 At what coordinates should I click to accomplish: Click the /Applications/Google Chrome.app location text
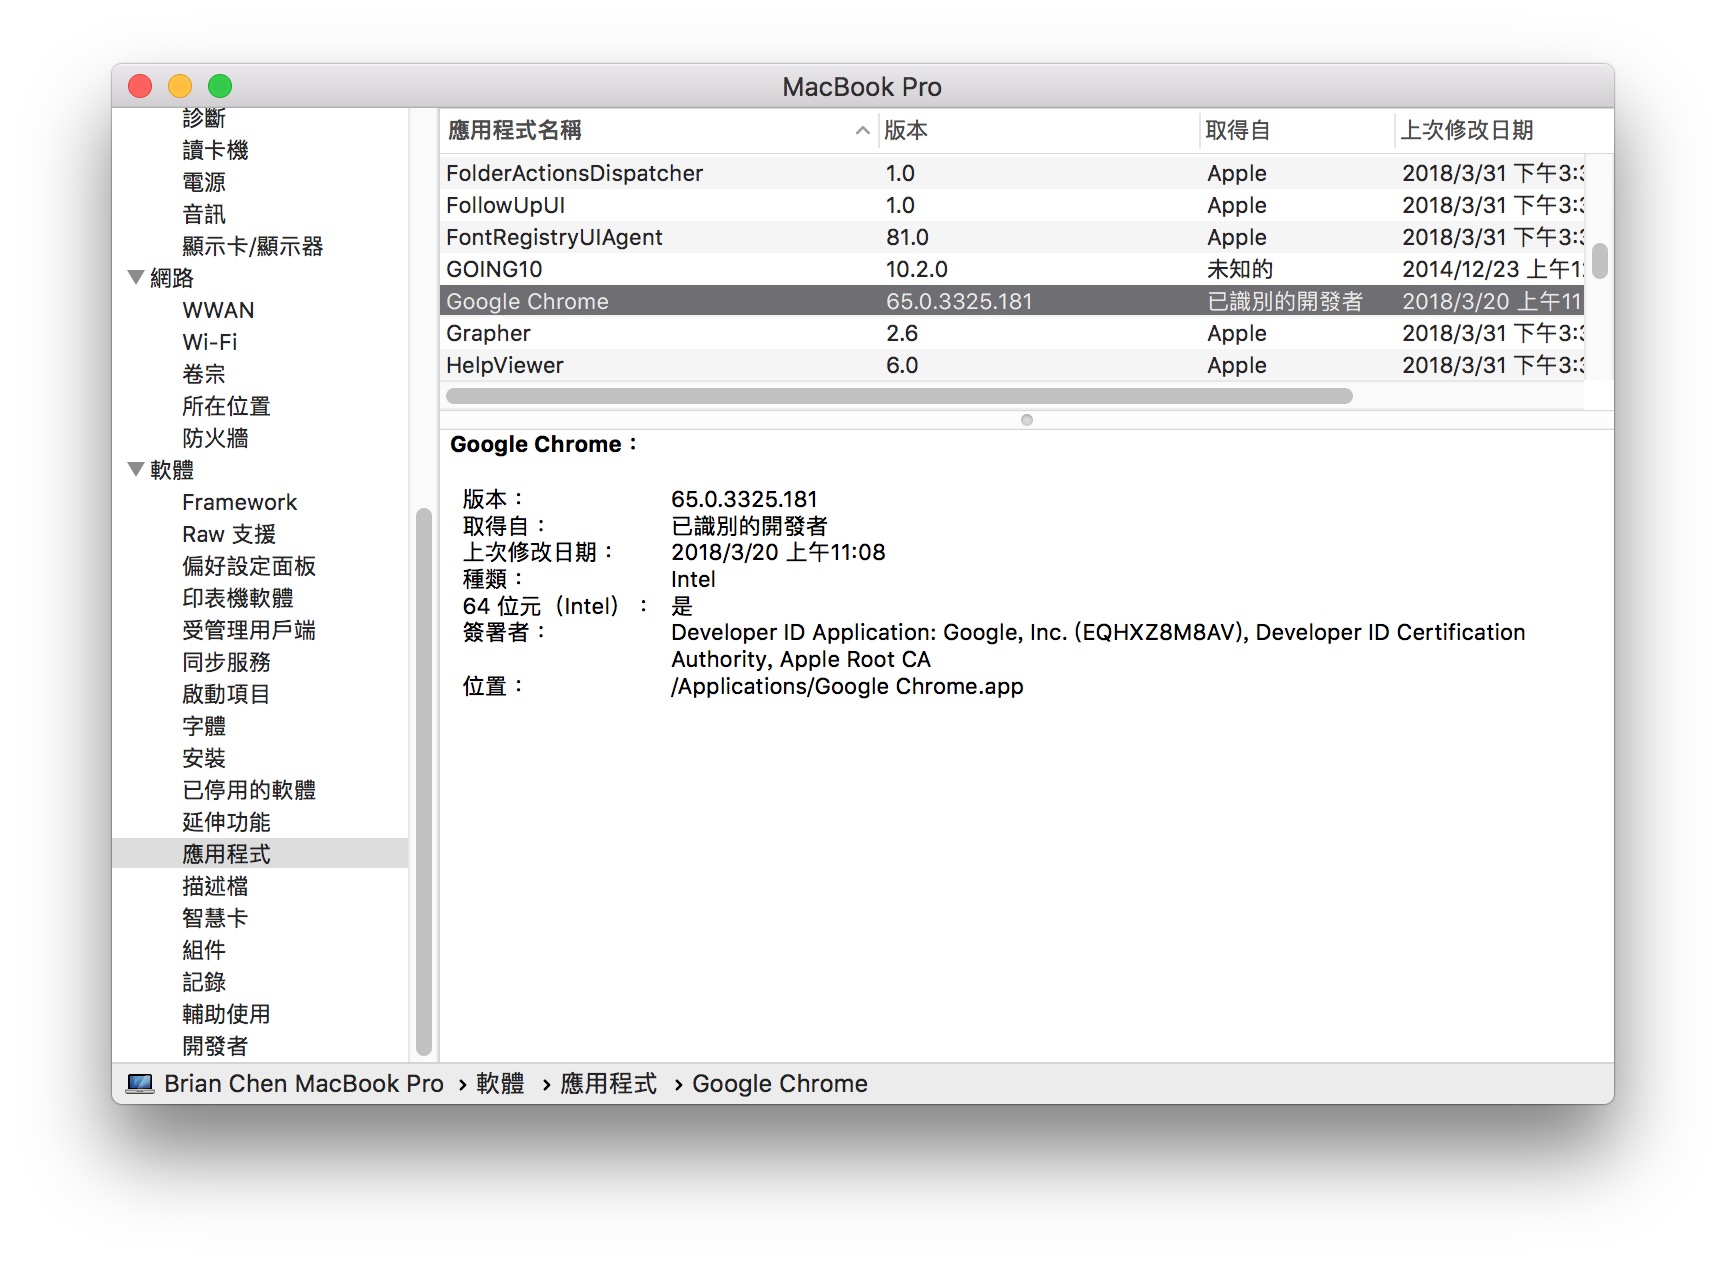(847, 686)
